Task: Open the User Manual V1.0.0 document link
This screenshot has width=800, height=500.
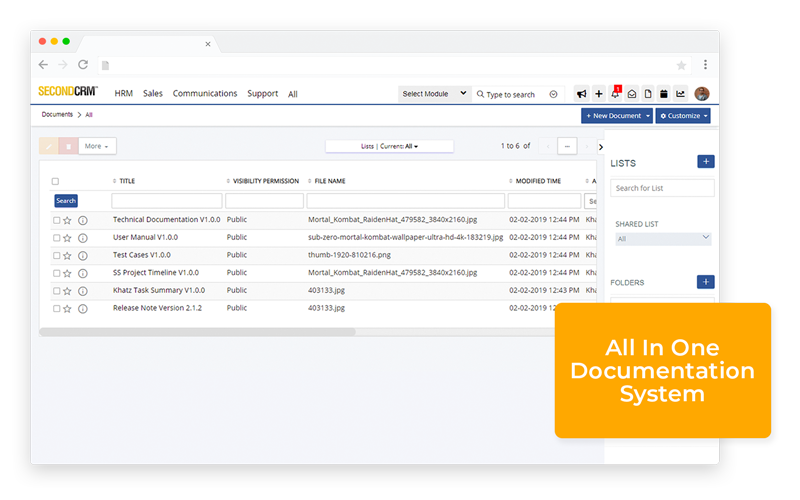Action: [145, 237]
